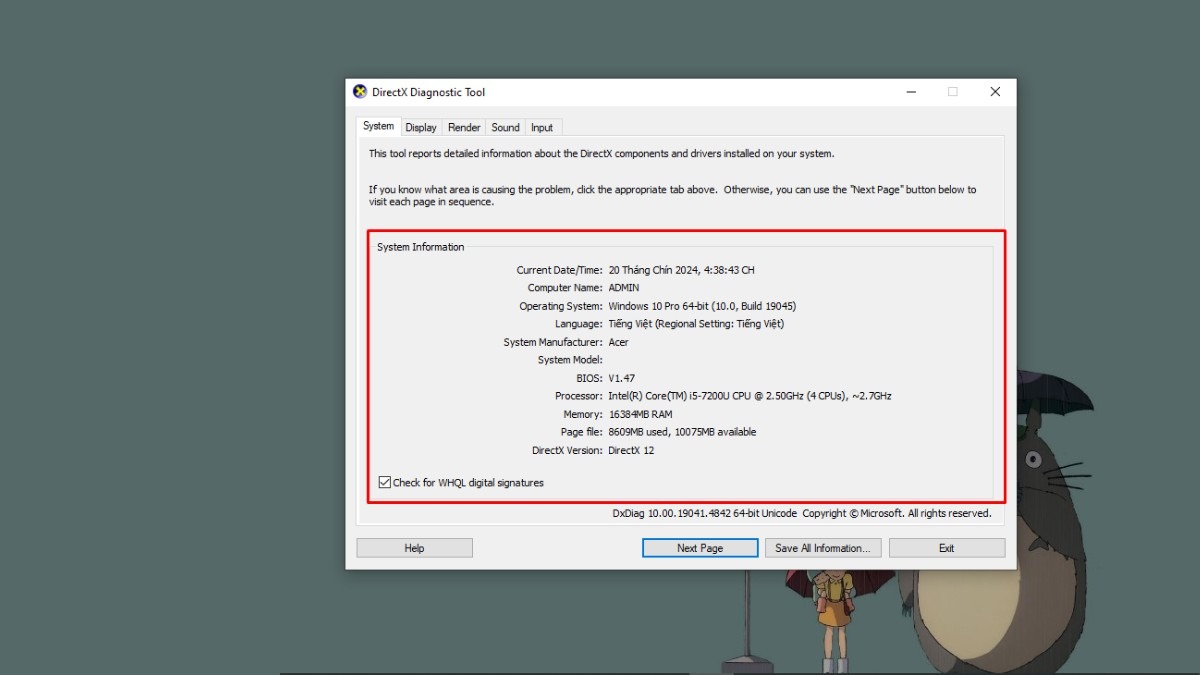Click the Computer Name value ADMIN
Viewport: 1200px width, 675px height.
(x=624, y=288)
